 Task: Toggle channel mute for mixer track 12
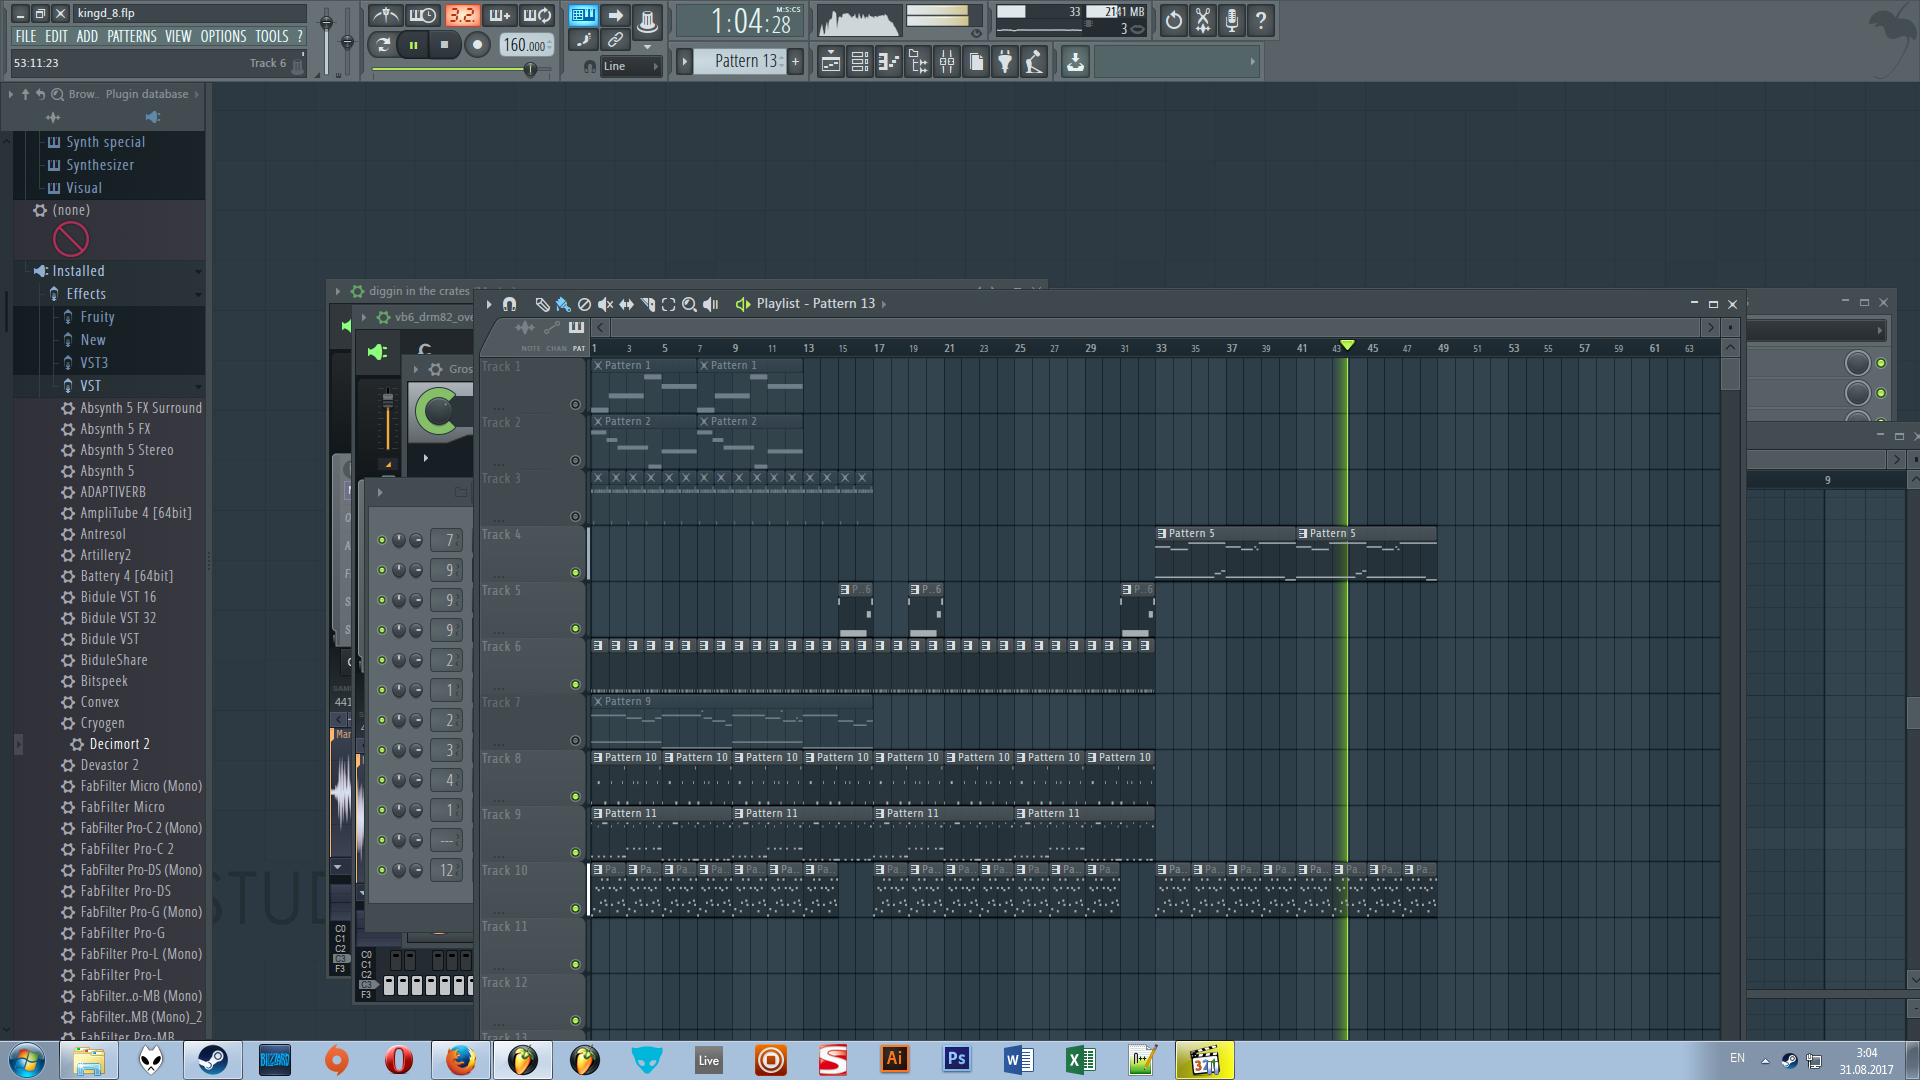(382, 870)
